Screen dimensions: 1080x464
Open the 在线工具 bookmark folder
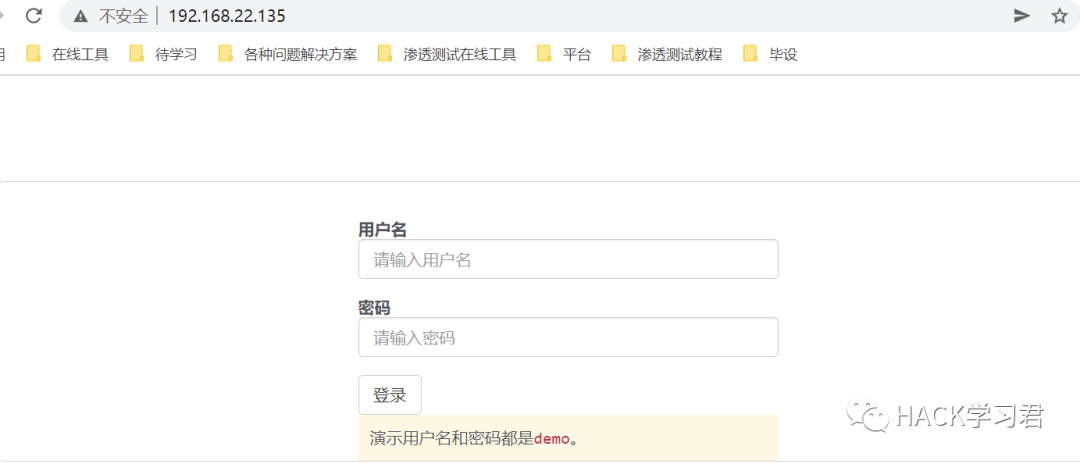click(67, 54)
